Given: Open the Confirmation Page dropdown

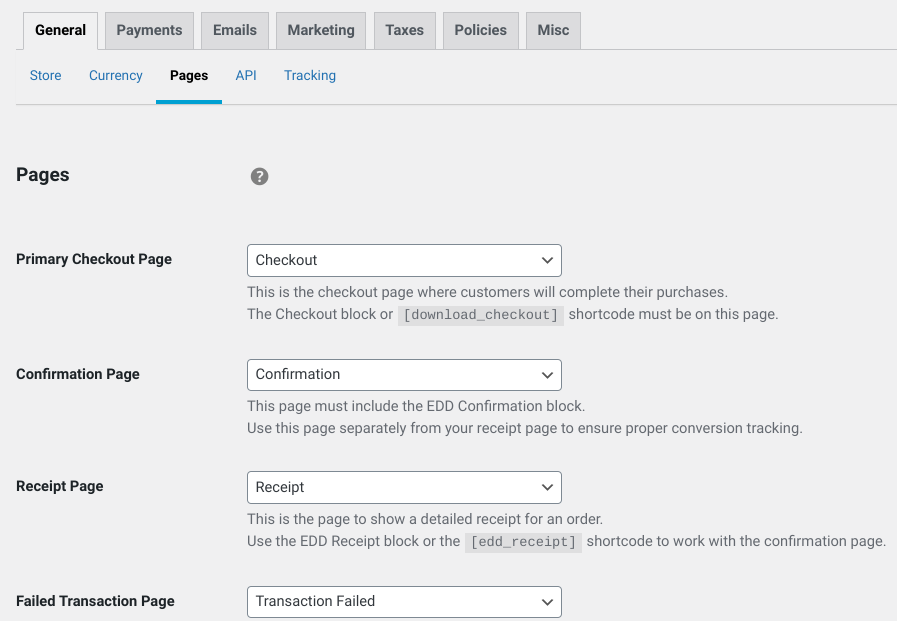Looking at the screenshot, I should point(404,374).
